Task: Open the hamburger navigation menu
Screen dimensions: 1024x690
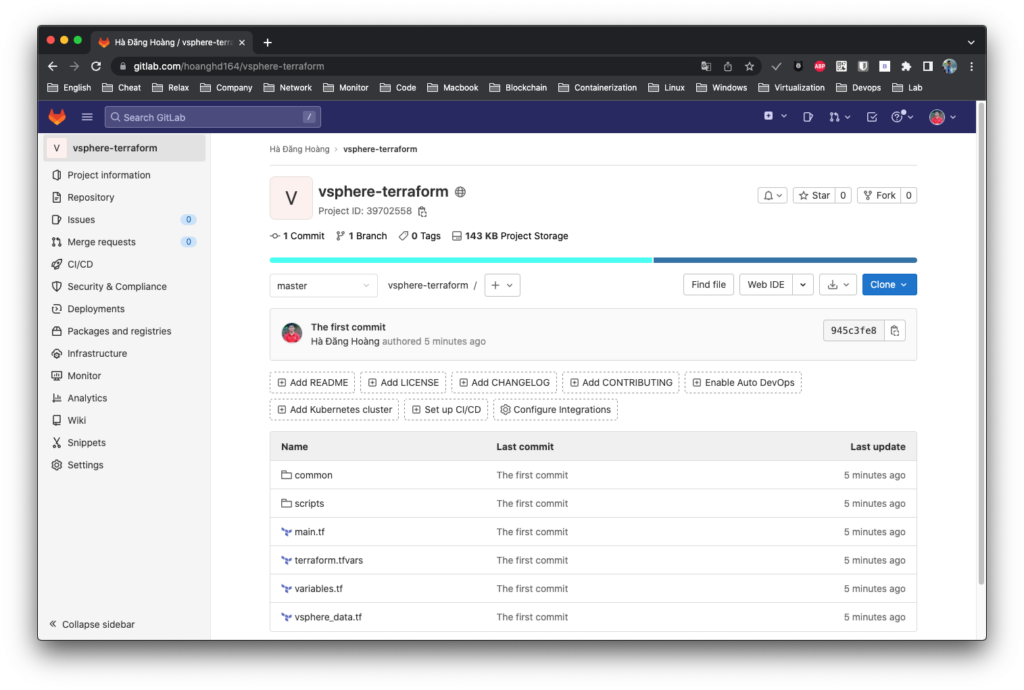Action: [x=87, y=117]
